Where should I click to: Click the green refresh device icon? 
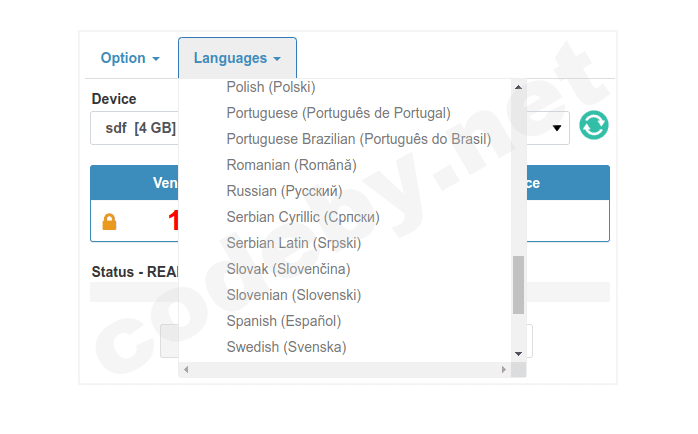[x=594, y=125]
